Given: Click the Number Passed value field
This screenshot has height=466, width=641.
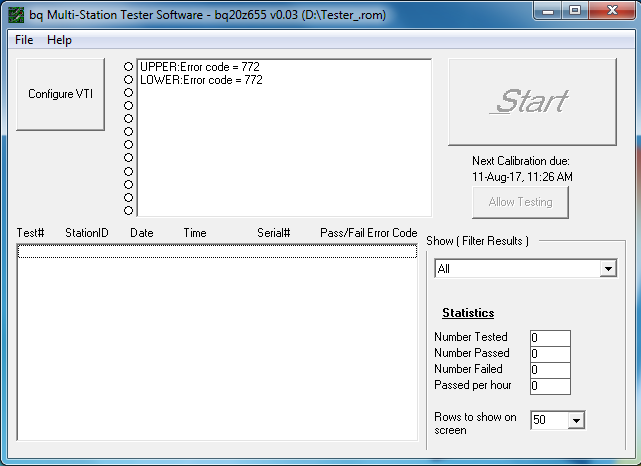Looking at the screenshot, I should (x=550, y=354).
